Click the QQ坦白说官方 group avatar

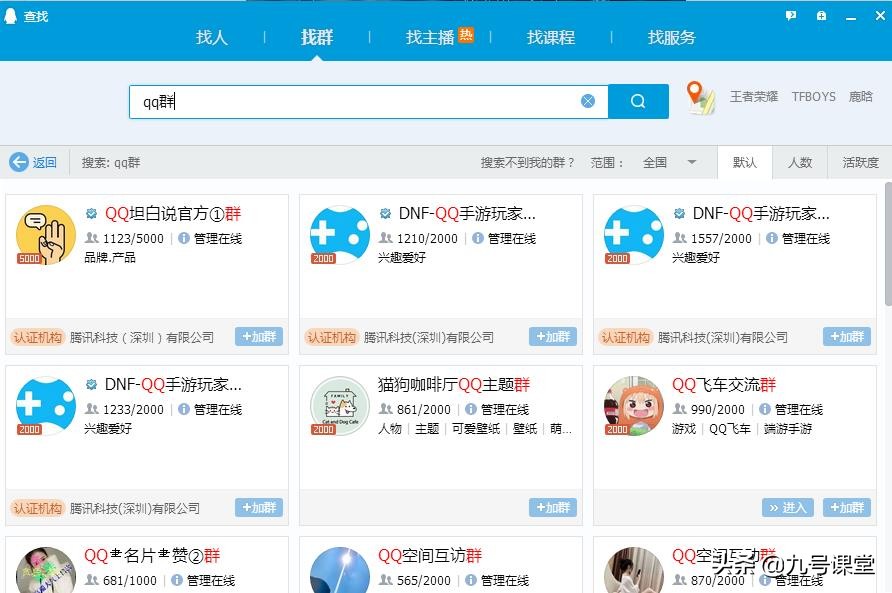[x=46, y=235]
